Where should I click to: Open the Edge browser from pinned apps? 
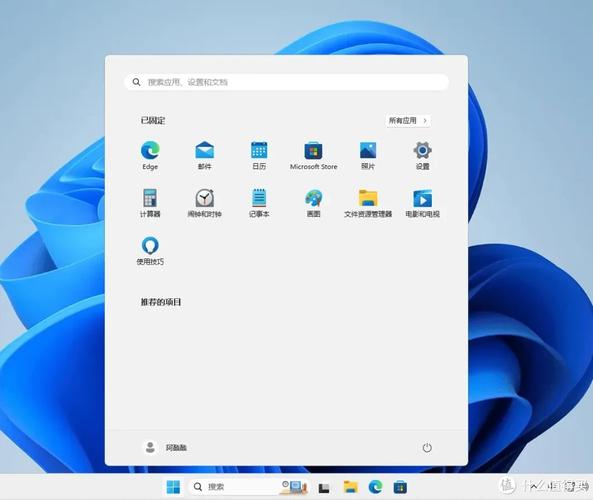pyautogui.click(x=150, y=155)
